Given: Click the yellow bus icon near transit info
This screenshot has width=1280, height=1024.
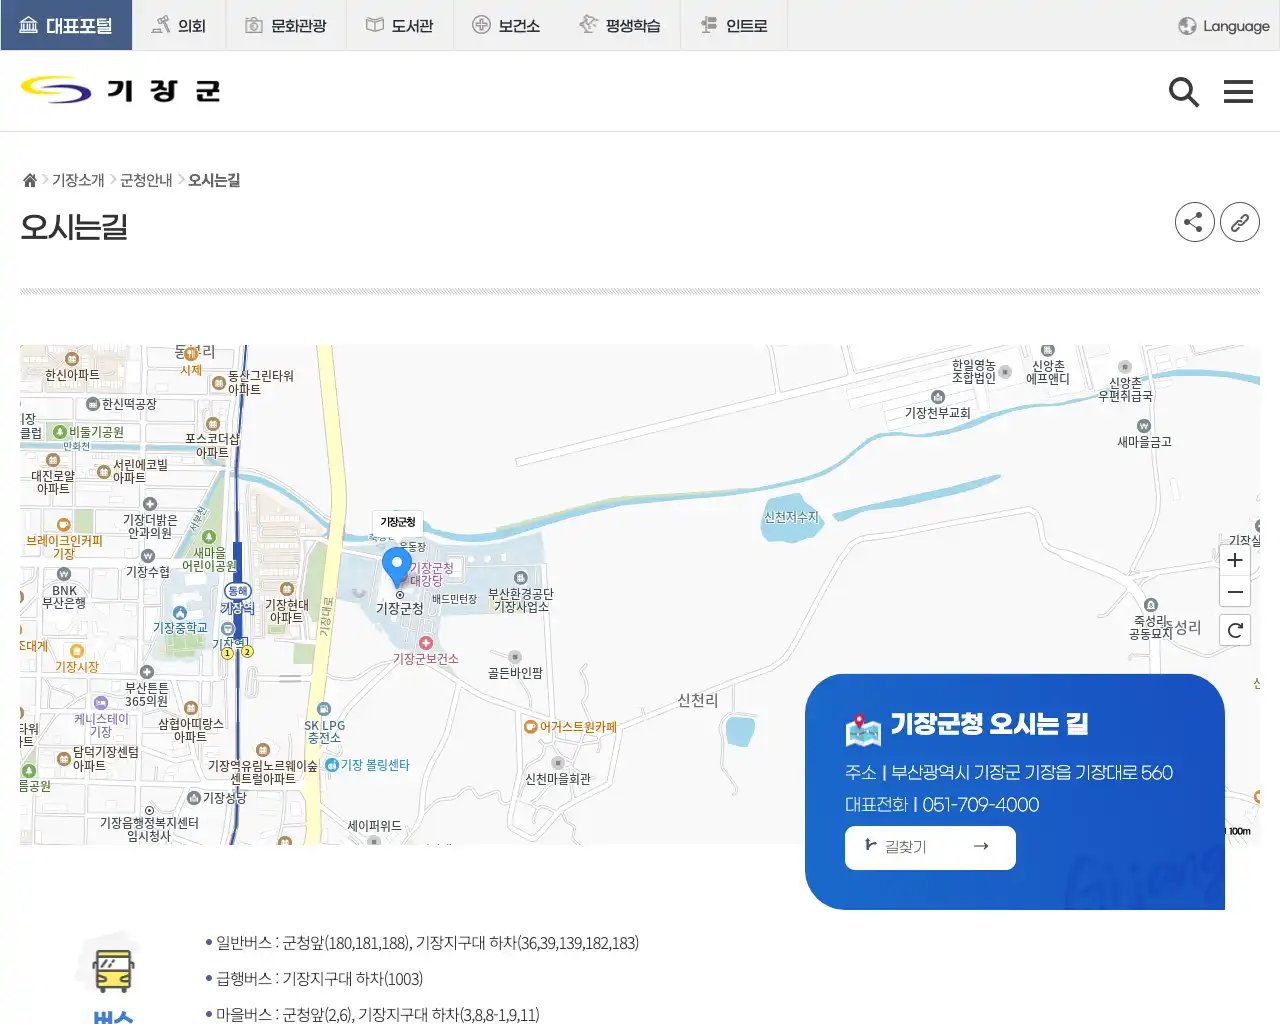Looking at the screenshot, I should click(111, 967).
